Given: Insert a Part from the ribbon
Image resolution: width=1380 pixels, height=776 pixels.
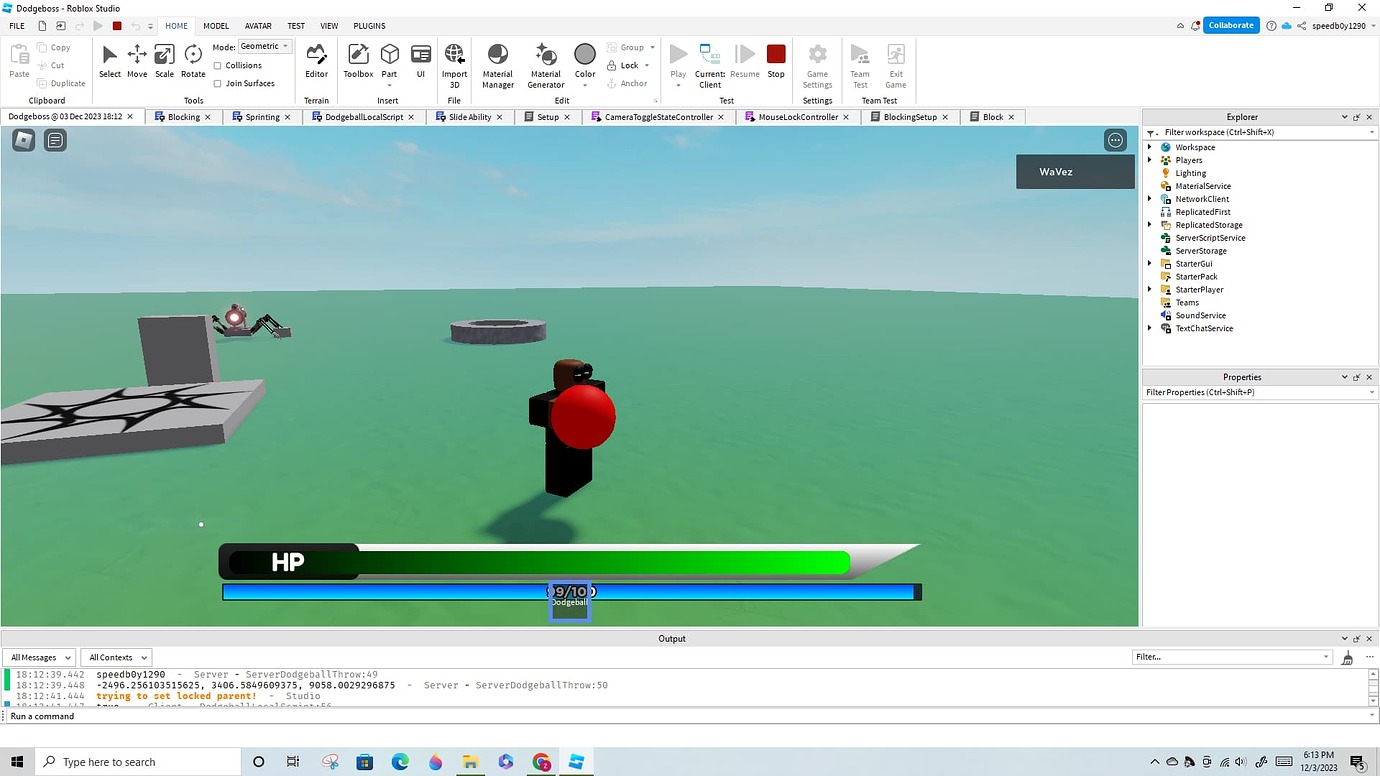Looking at the screenshot, I should pos(390,61).
